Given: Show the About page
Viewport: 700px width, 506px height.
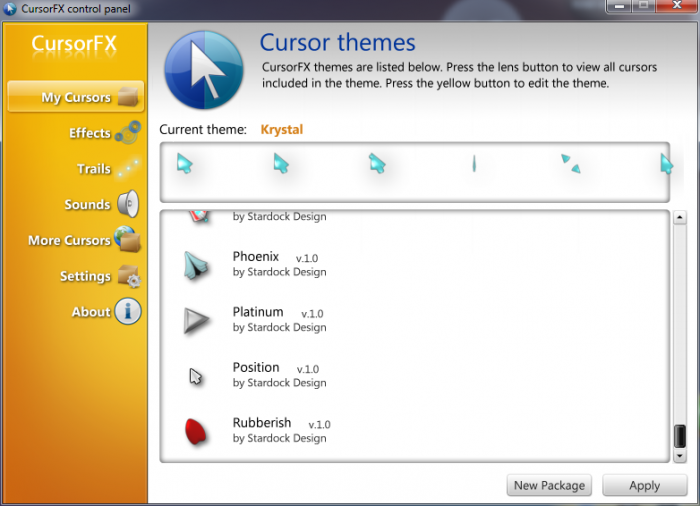Looking at the screenshot, I should tap(91, 312).
